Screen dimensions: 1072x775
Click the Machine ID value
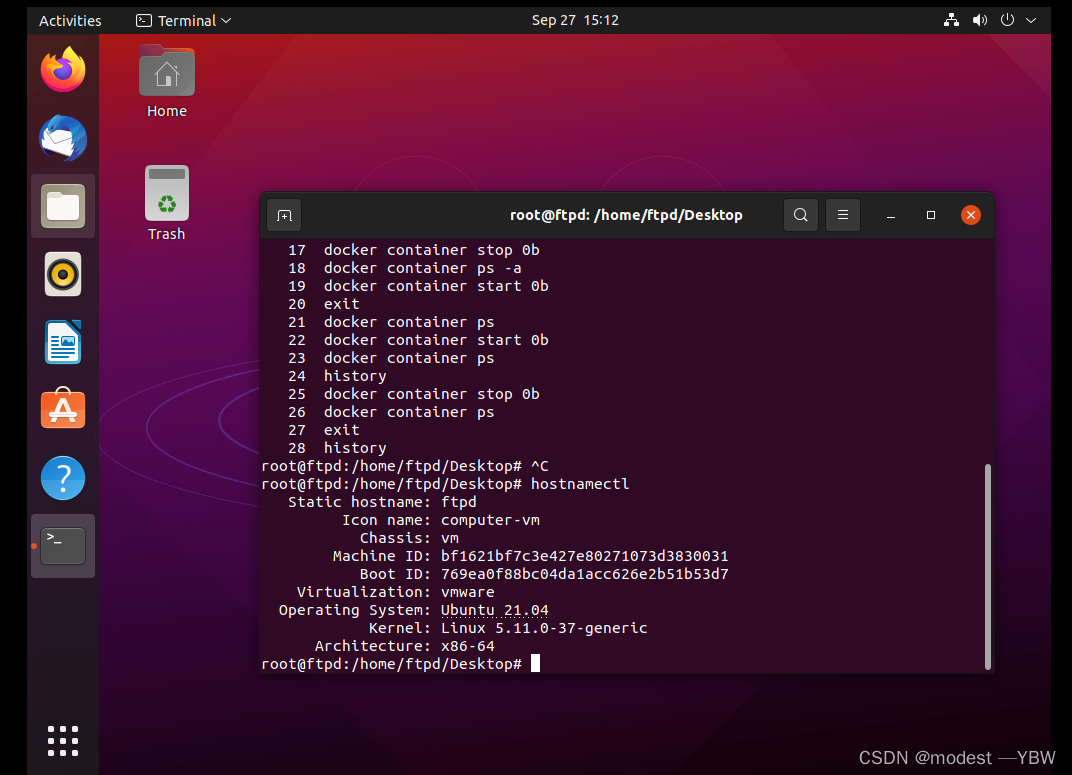585,556
